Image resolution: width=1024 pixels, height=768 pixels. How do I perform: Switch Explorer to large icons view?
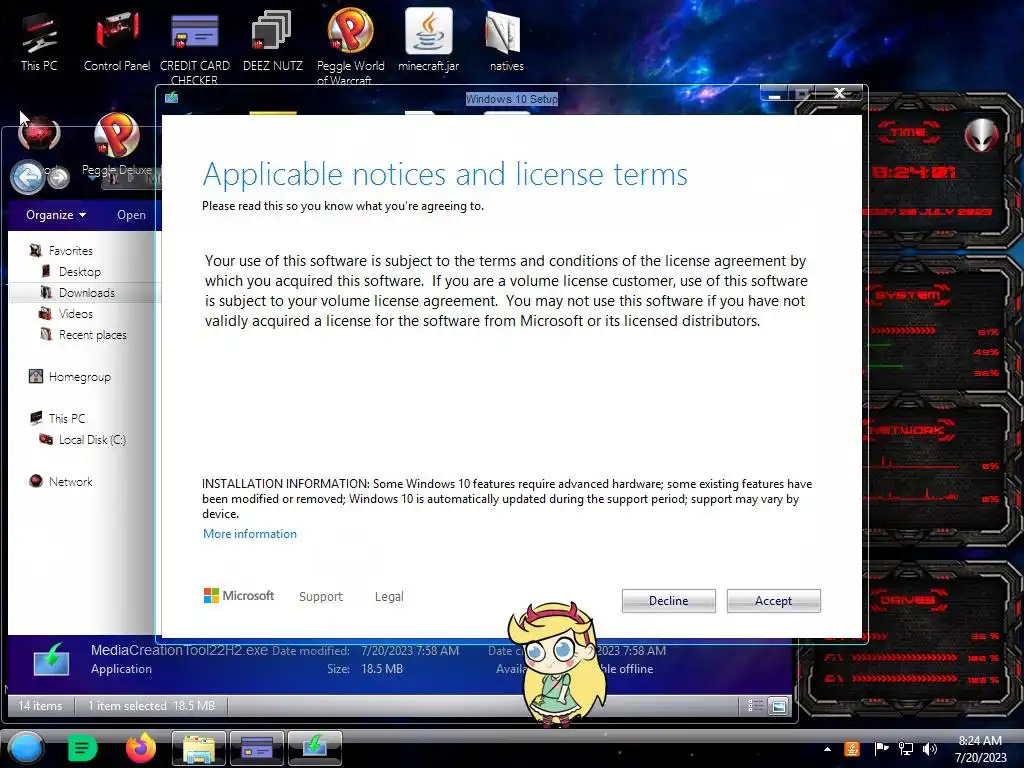click(778, 705)
